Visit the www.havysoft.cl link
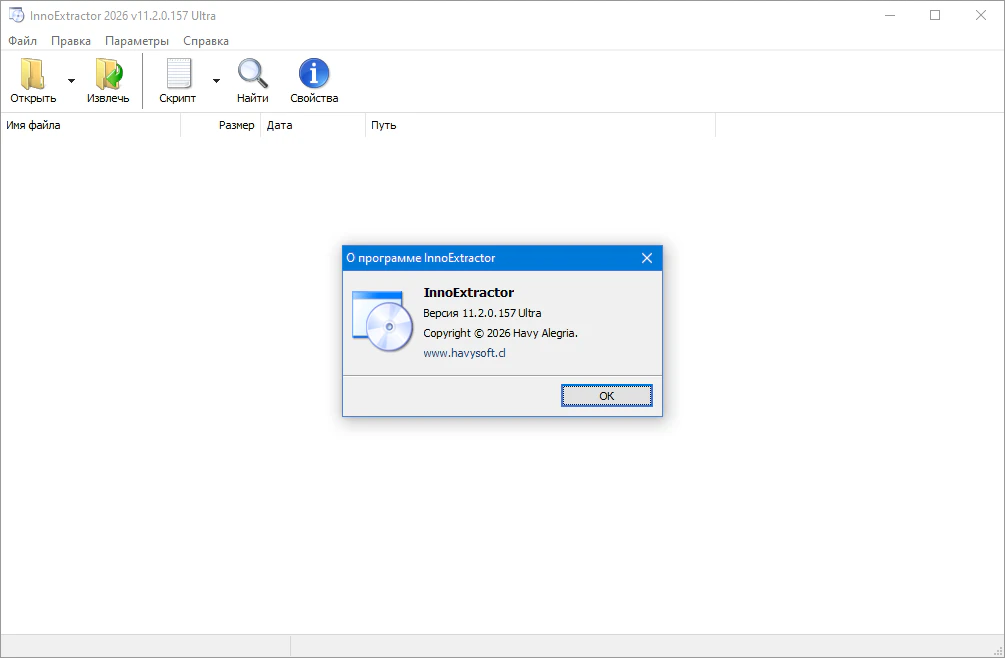 (x=465, y=353)
